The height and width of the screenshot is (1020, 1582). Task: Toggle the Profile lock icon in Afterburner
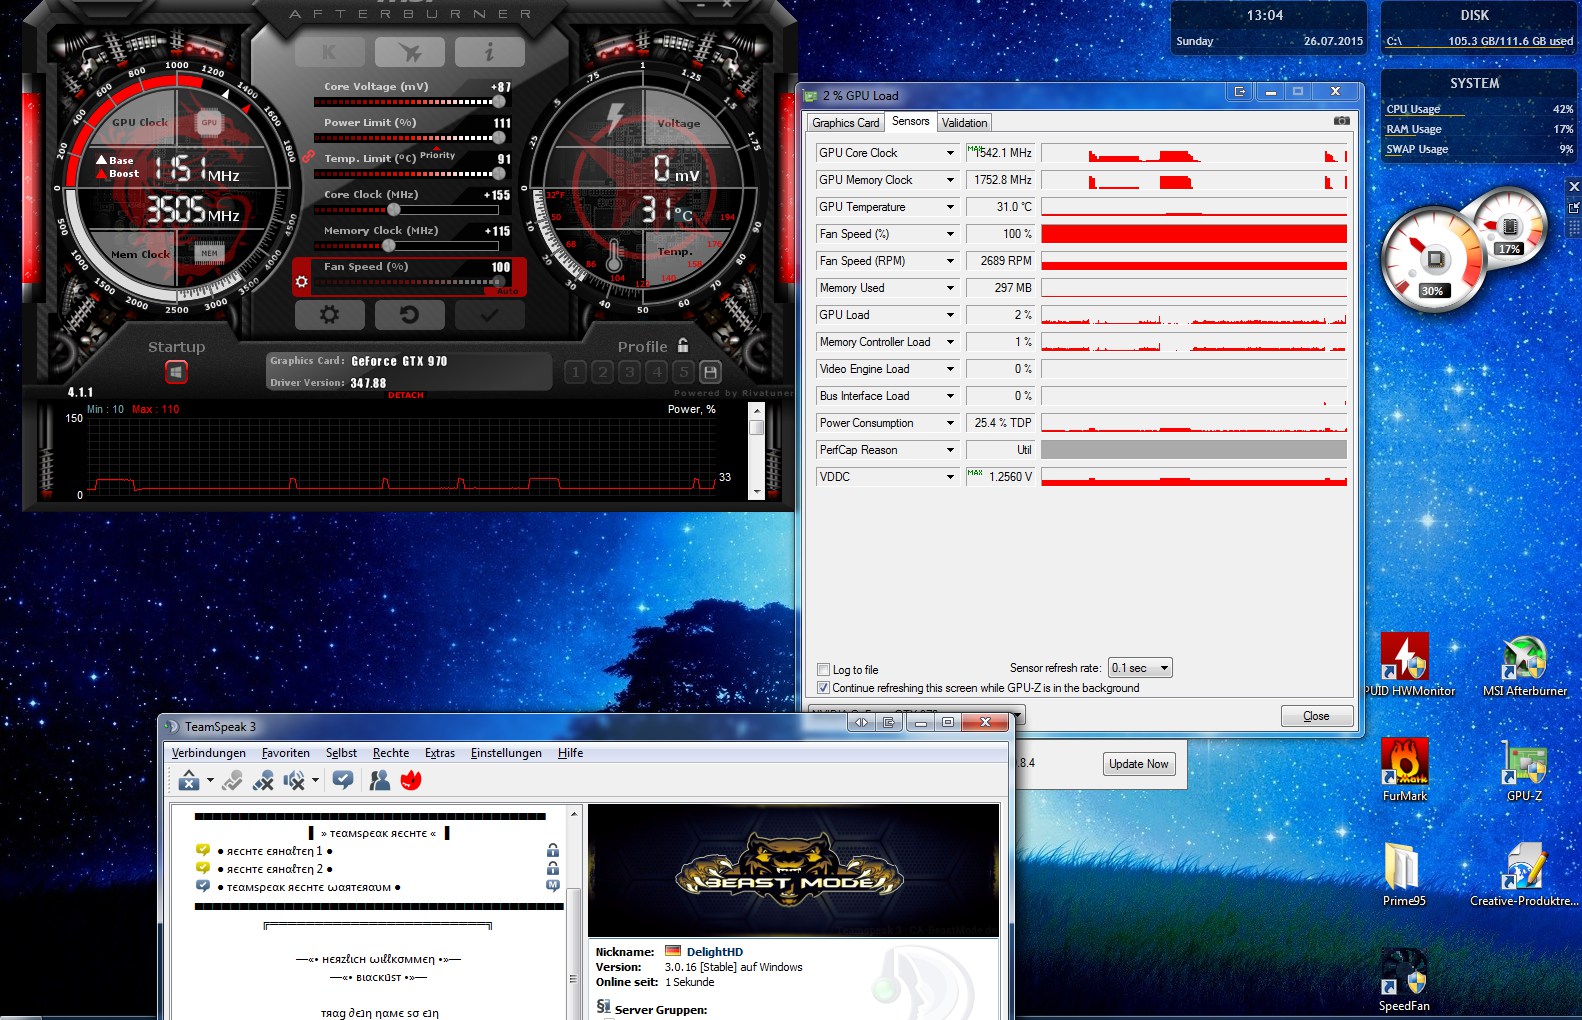tap(683, 345)
